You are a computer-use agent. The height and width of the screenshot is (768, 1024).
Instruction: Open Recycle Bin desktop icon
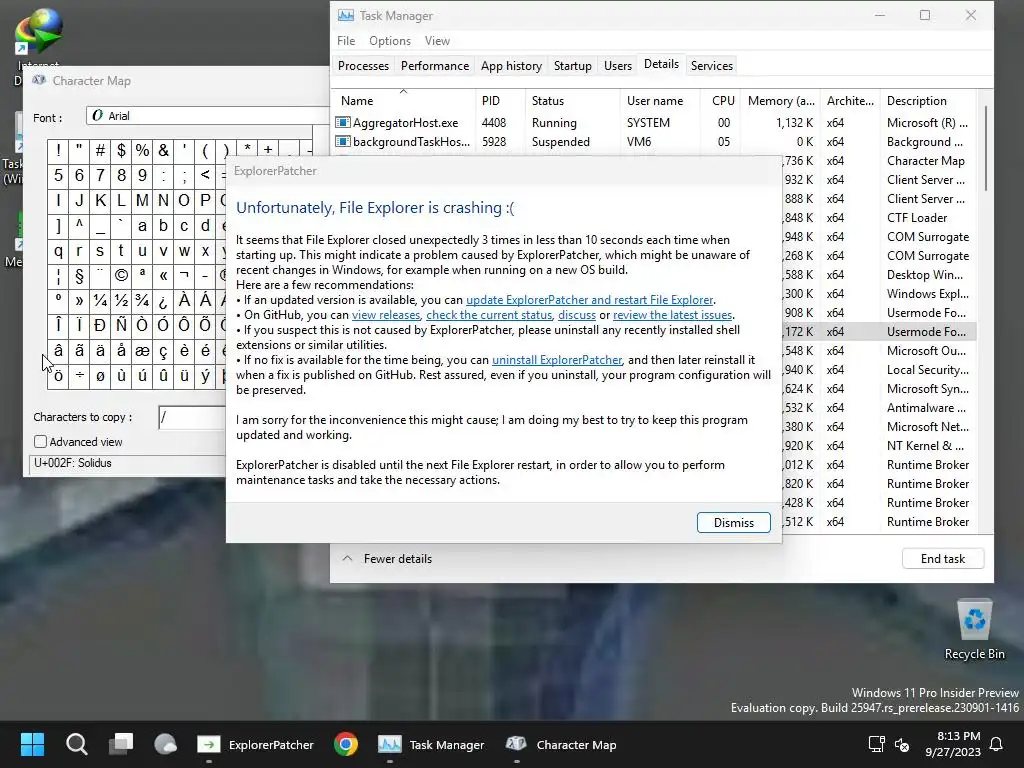[x=974, y=630]
